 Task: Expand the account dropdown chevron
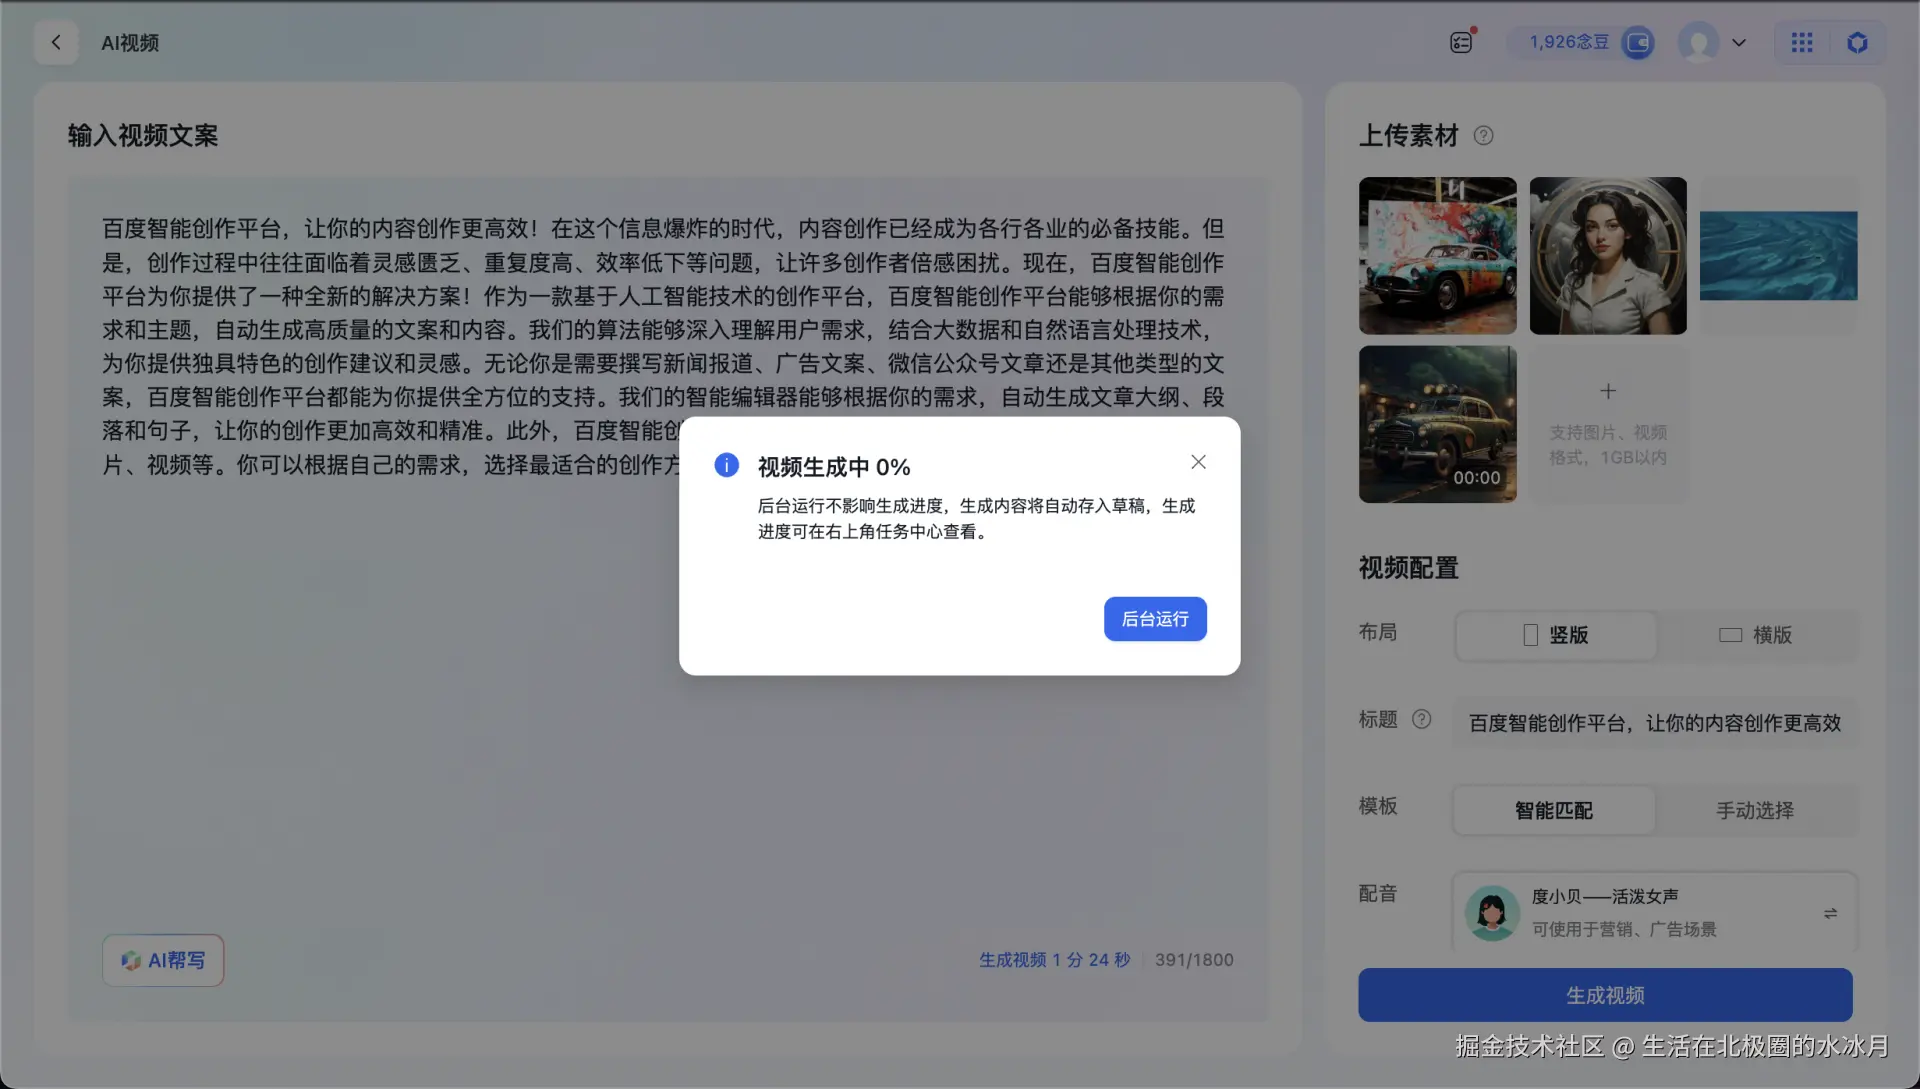(x=1739, y=43)
